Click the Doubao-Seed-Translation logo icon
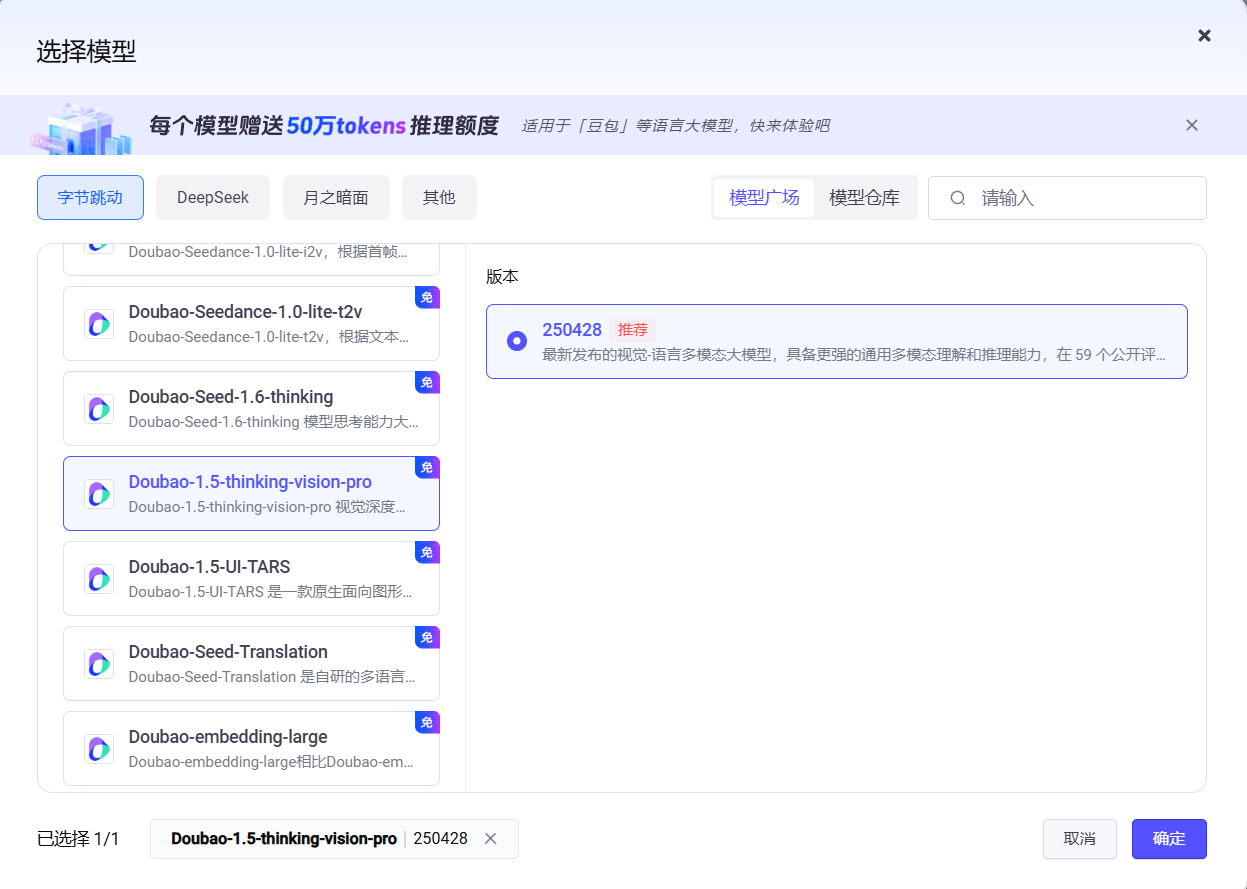1247x889 pixels. (99, 664)
